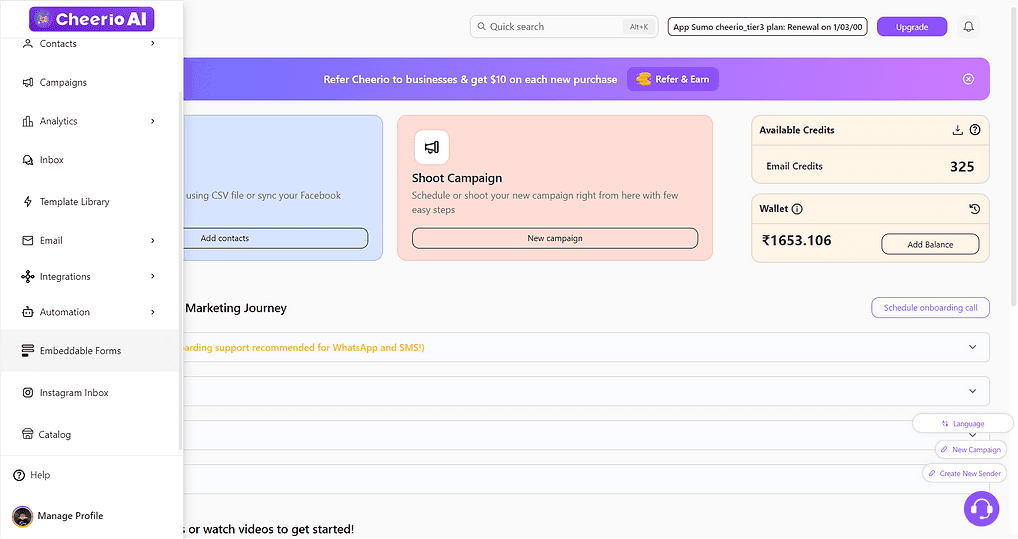Viewport: 1018px width, 539px height.
Task: Click the Integrations nodes icon
Action: pos(27,277)
